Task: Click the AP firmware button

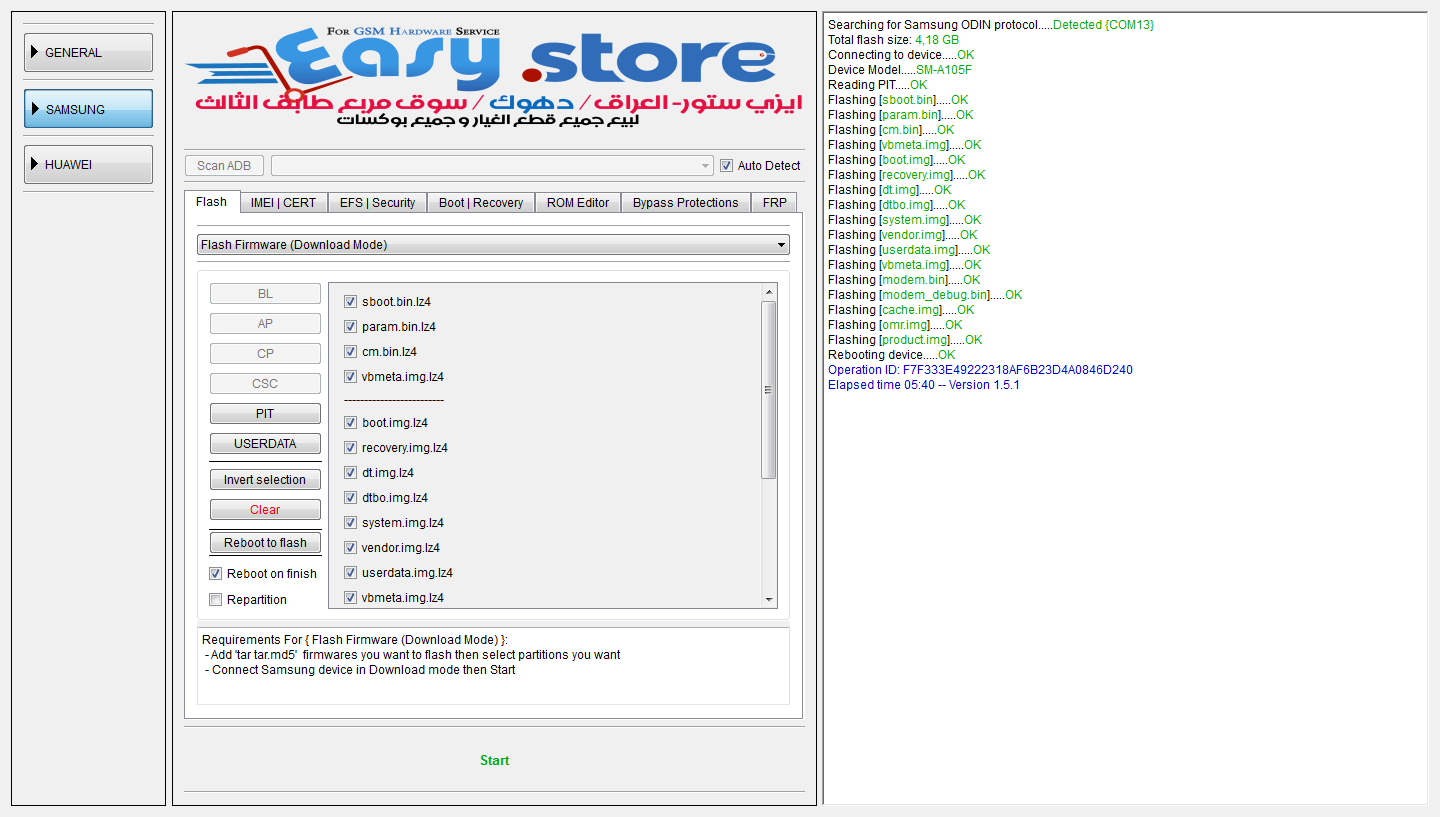Action: (265, 324)
